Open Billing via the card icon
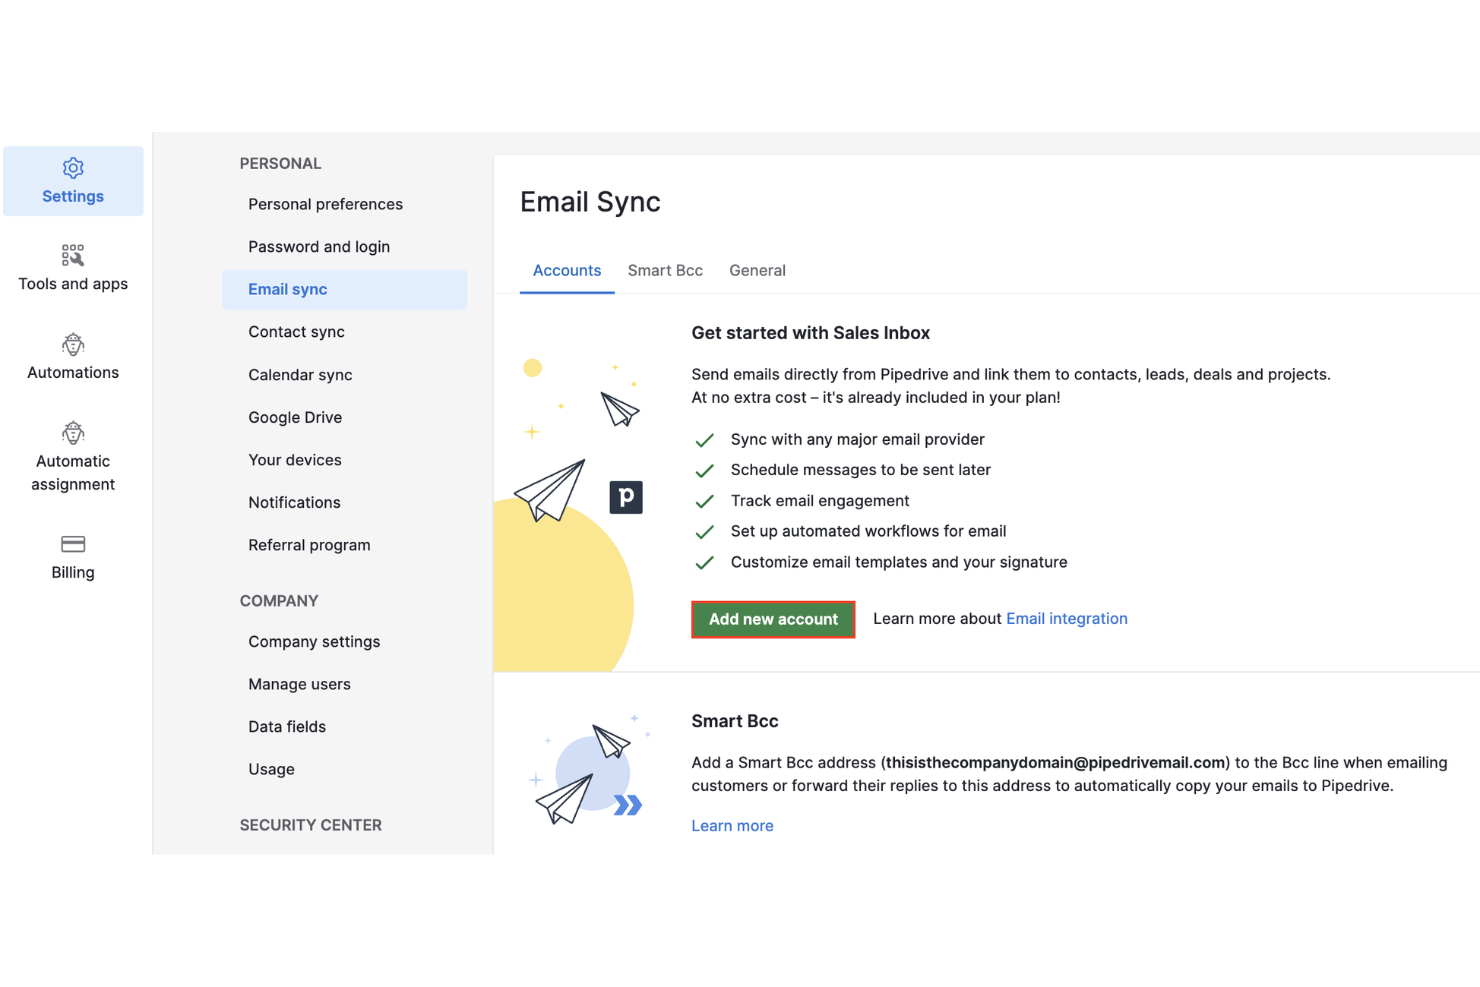The width and height of the screenshot is (1480, 987). click(x=72, y=556)
